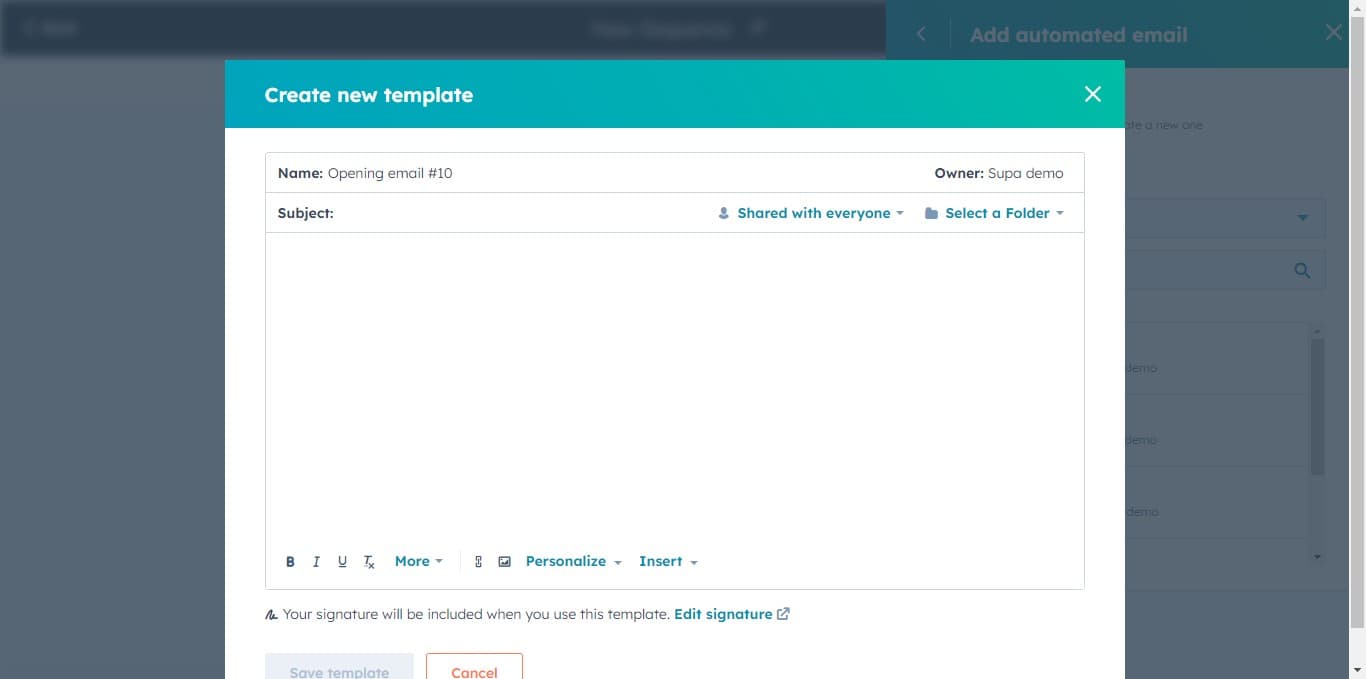Toggle underline formatting
Screen dimensions: 1366x679
click(x=342, y=561)
